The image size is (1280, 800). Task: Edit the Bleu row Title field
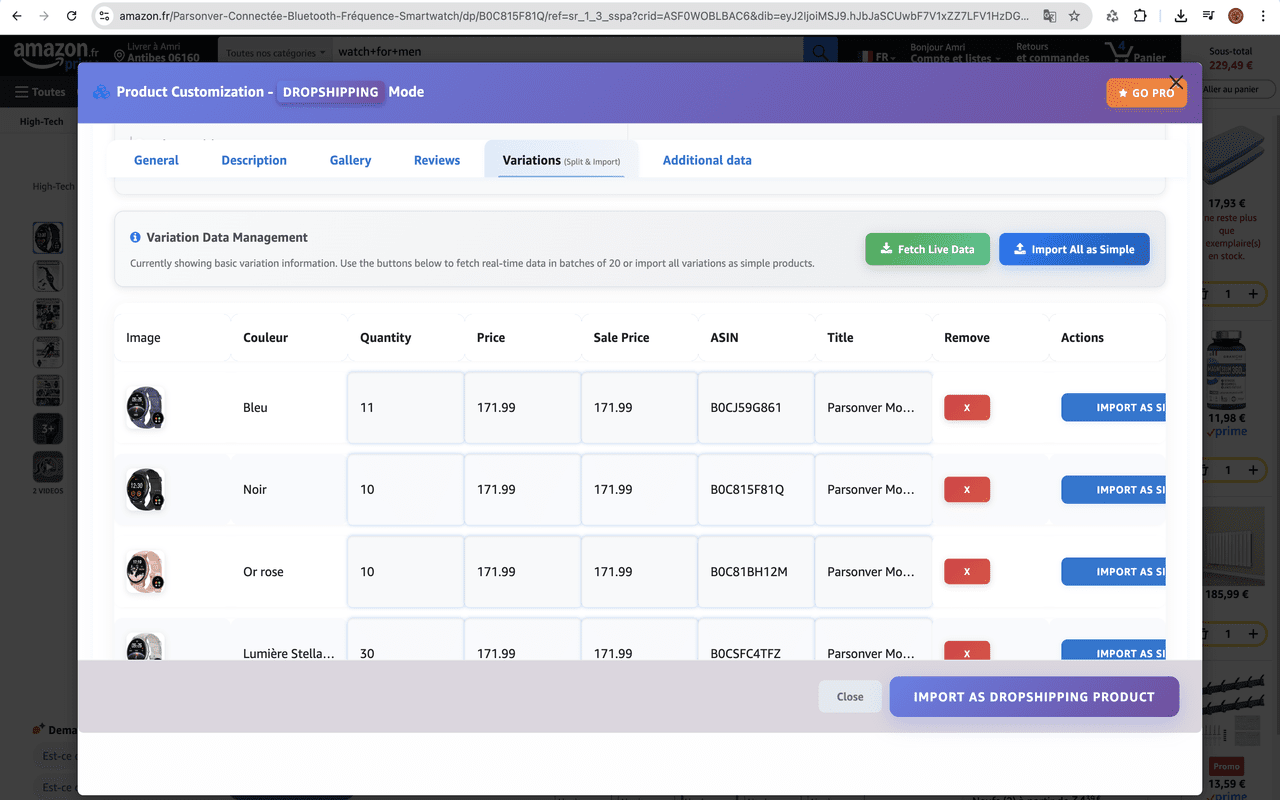pyautogui.click(x=873, y=408)
